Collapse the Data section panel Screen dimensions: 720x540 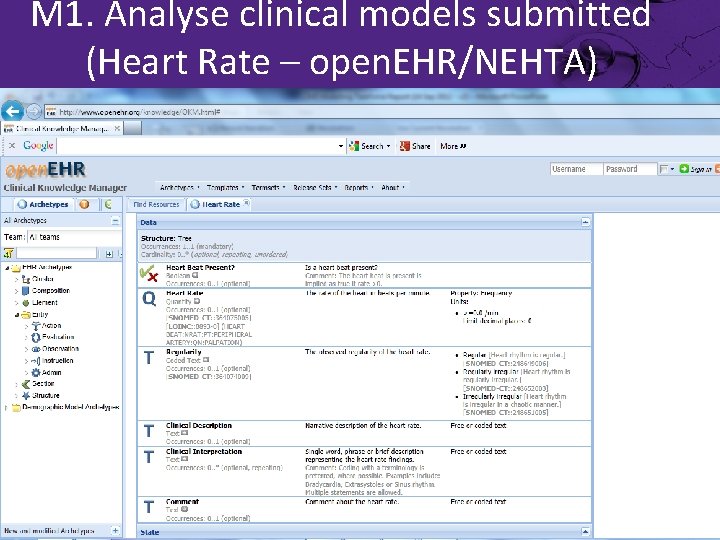coord(585,222)
